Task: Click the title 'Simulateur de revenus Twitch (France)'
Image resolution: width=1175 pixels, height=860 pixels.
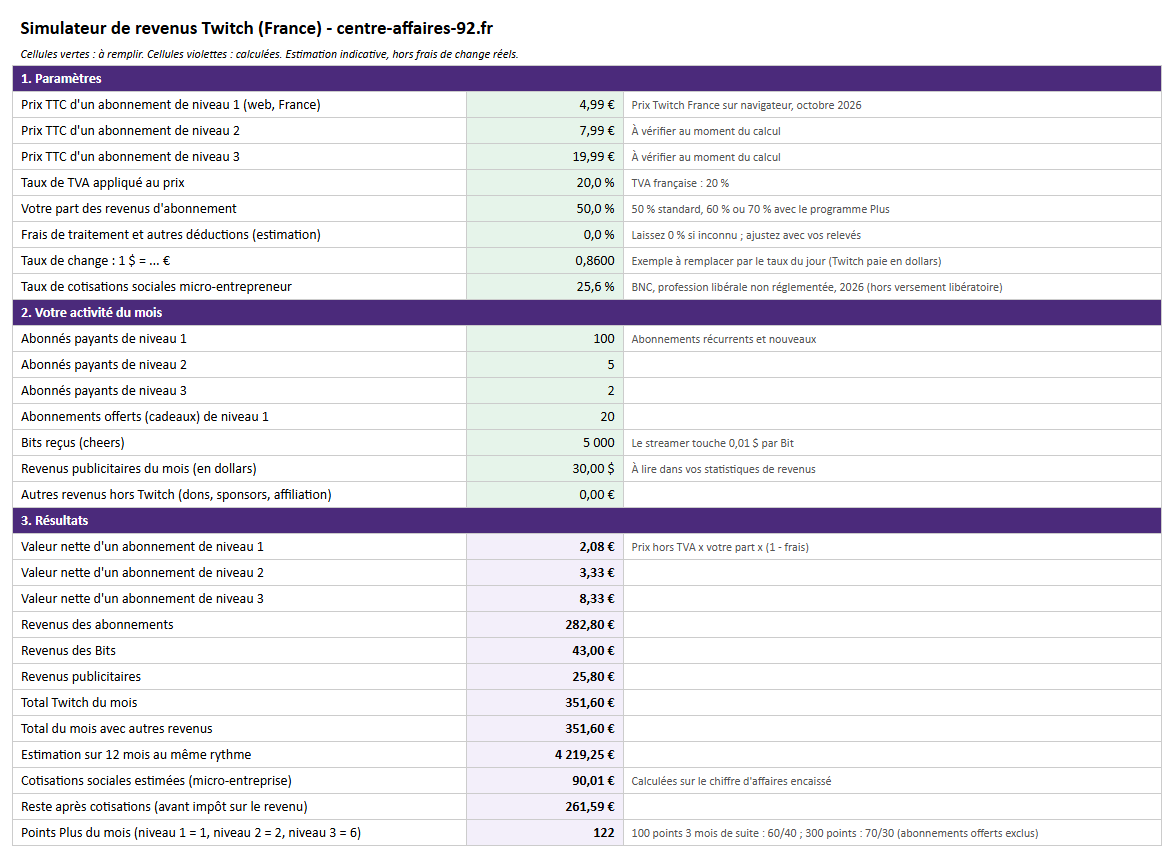Action: (171, 28)
